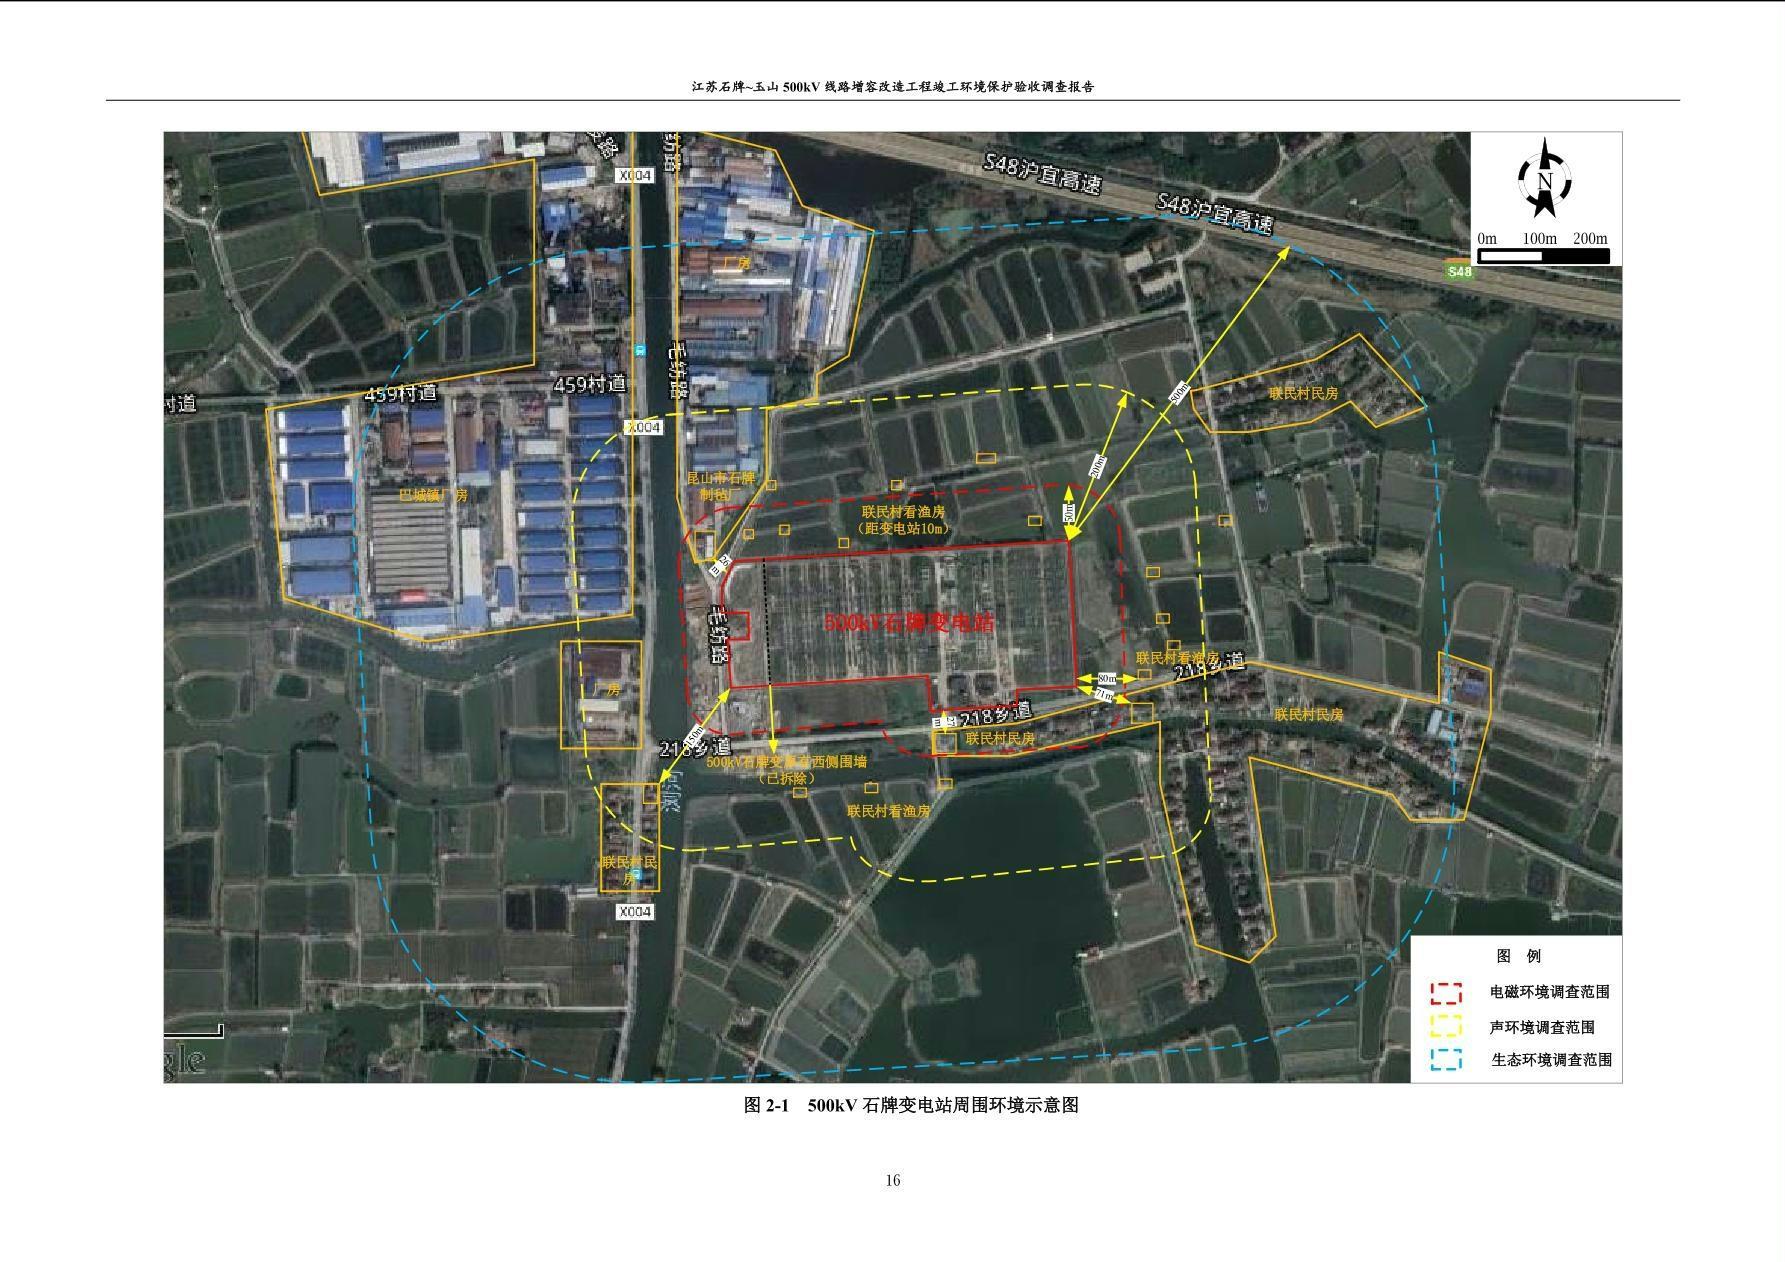Click the 71m distance marker
This screenshot has width=1785, height=1262.
click(1104, 693)
